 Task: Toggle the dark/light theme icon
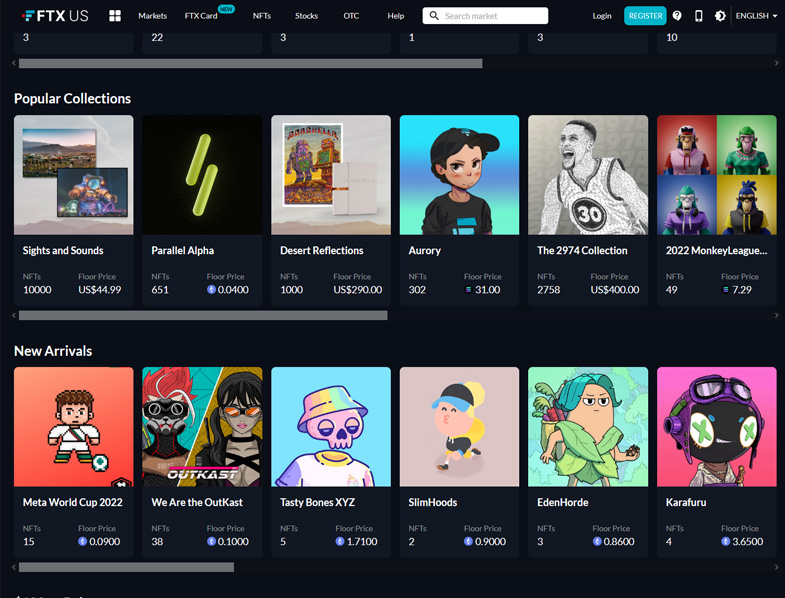(720, 16)
